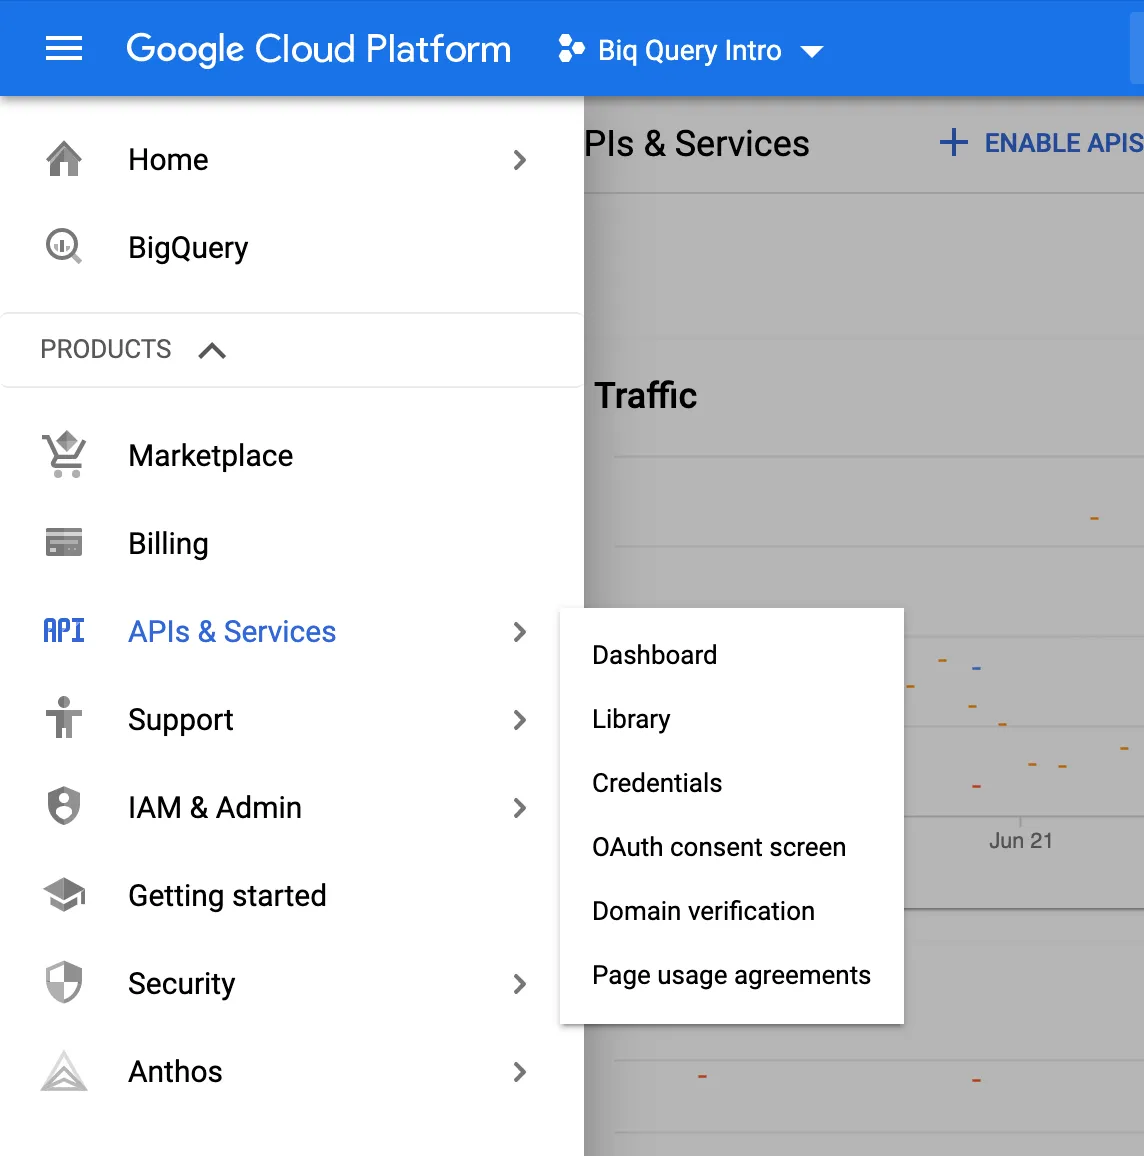Open Anthos label in sidebar
Image resolution: width=1144 pixels, height=1156 pixels.
point(175,1072)
